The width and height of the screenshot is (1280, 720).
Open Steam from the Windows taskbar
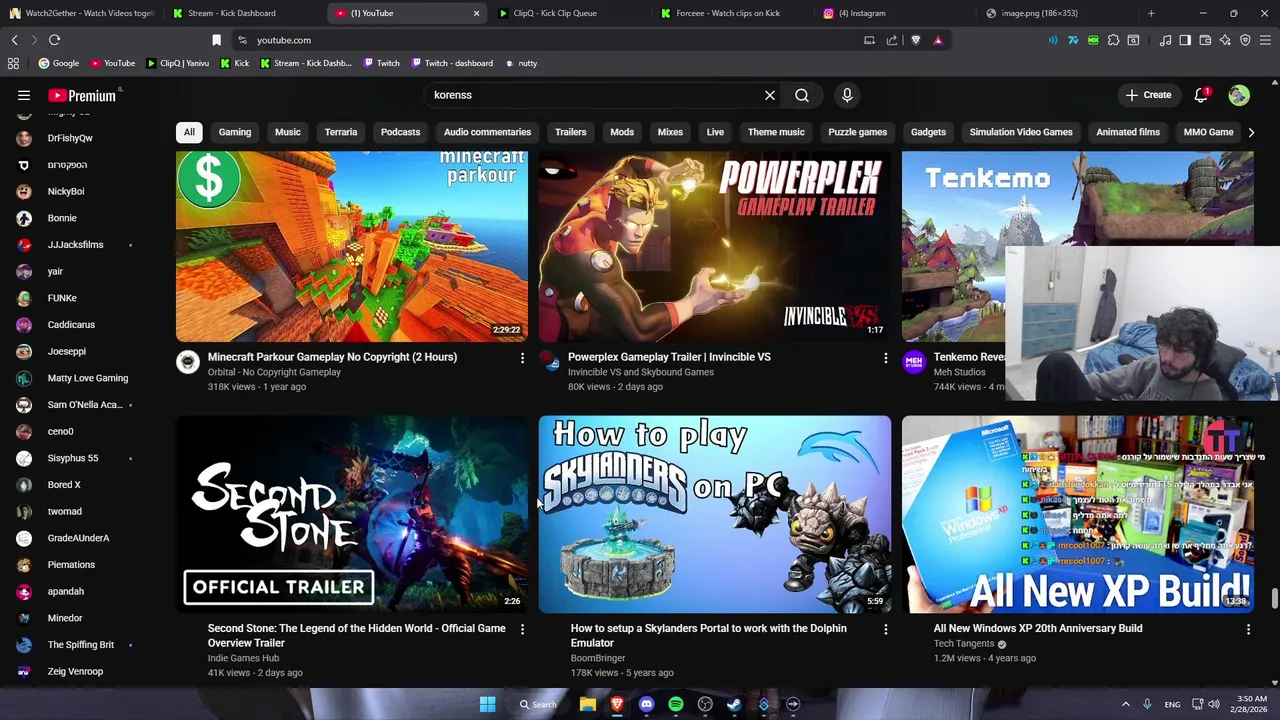coord(734,704)
